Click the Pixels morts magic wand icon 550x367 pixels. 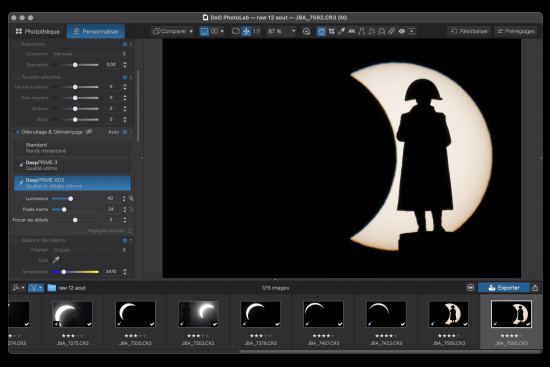pyautogui.click(x=131, y=209)
